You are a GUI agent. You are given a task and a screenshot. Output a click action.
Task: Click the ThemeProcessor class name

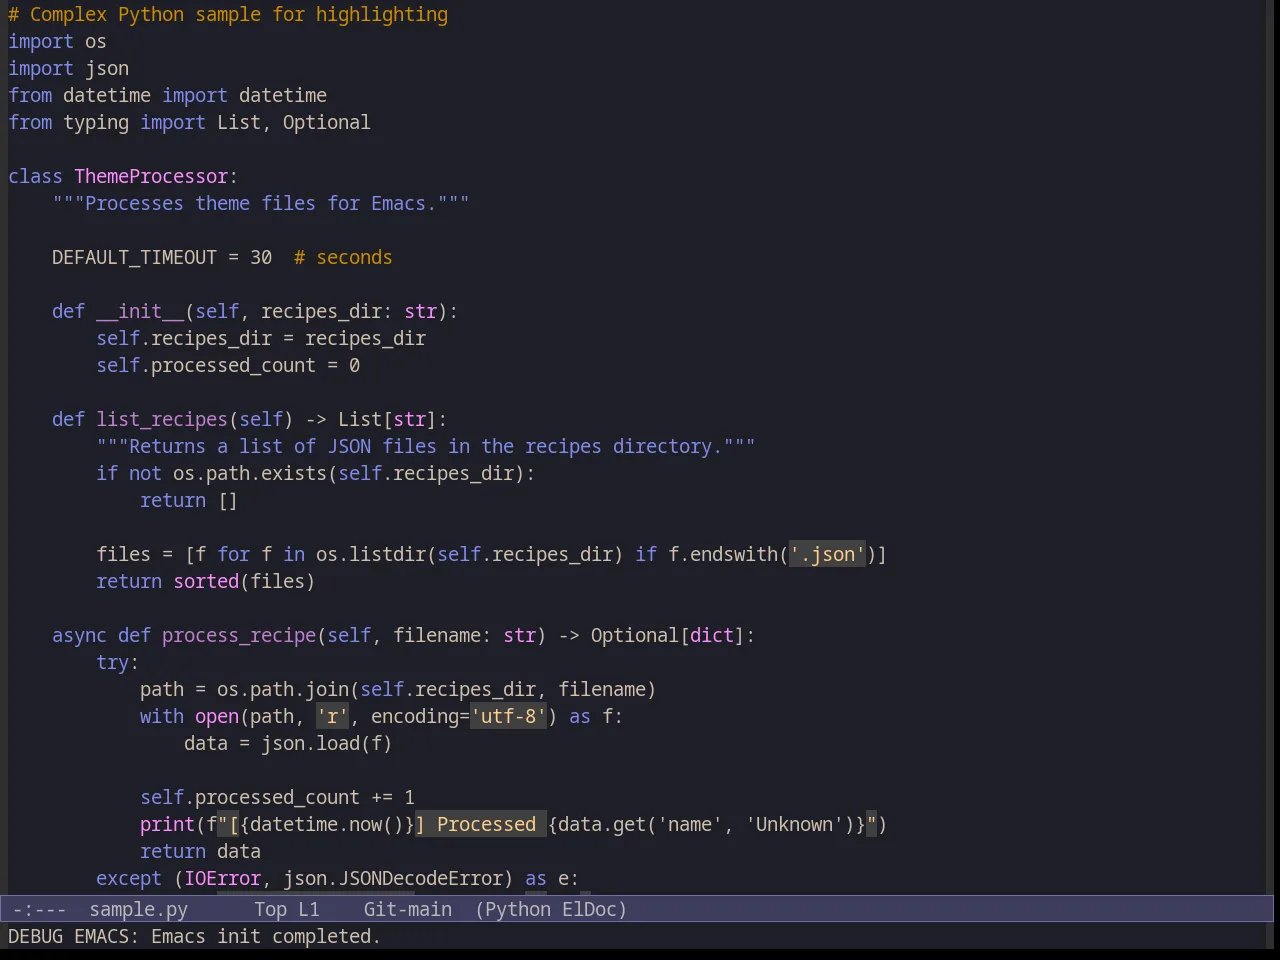(151, 176)
